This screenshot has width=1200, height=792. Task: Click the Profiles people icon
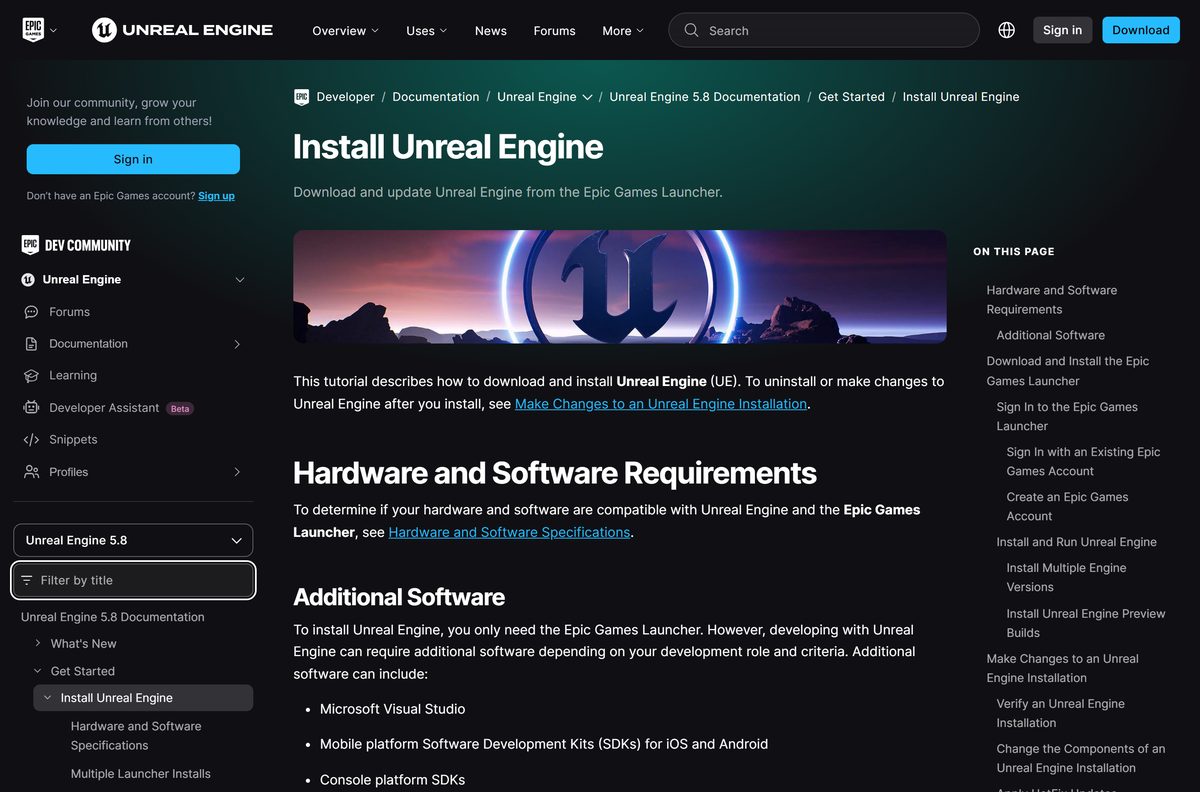31,472
